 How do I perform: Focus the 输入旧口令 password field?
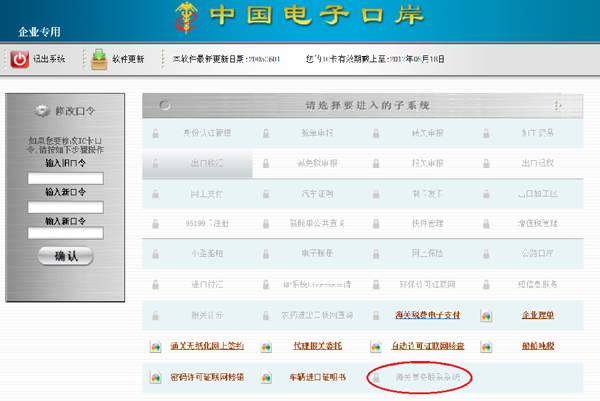tap(65, 178)
